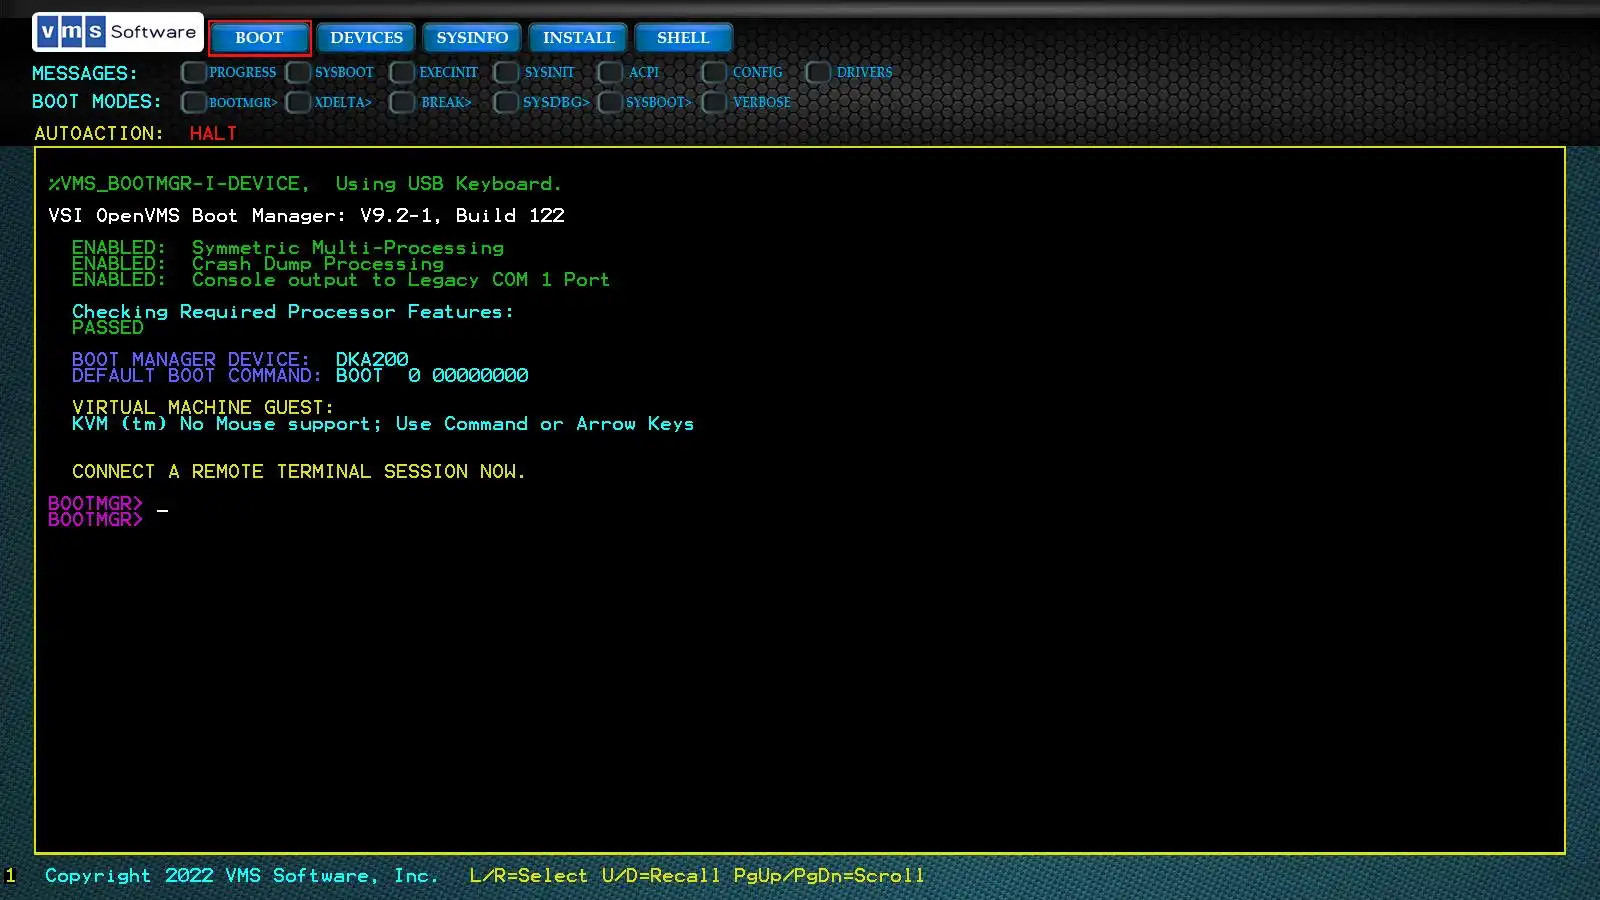Open the SHELL tab
1600x900 pixels.
click(x=683, y=38)
